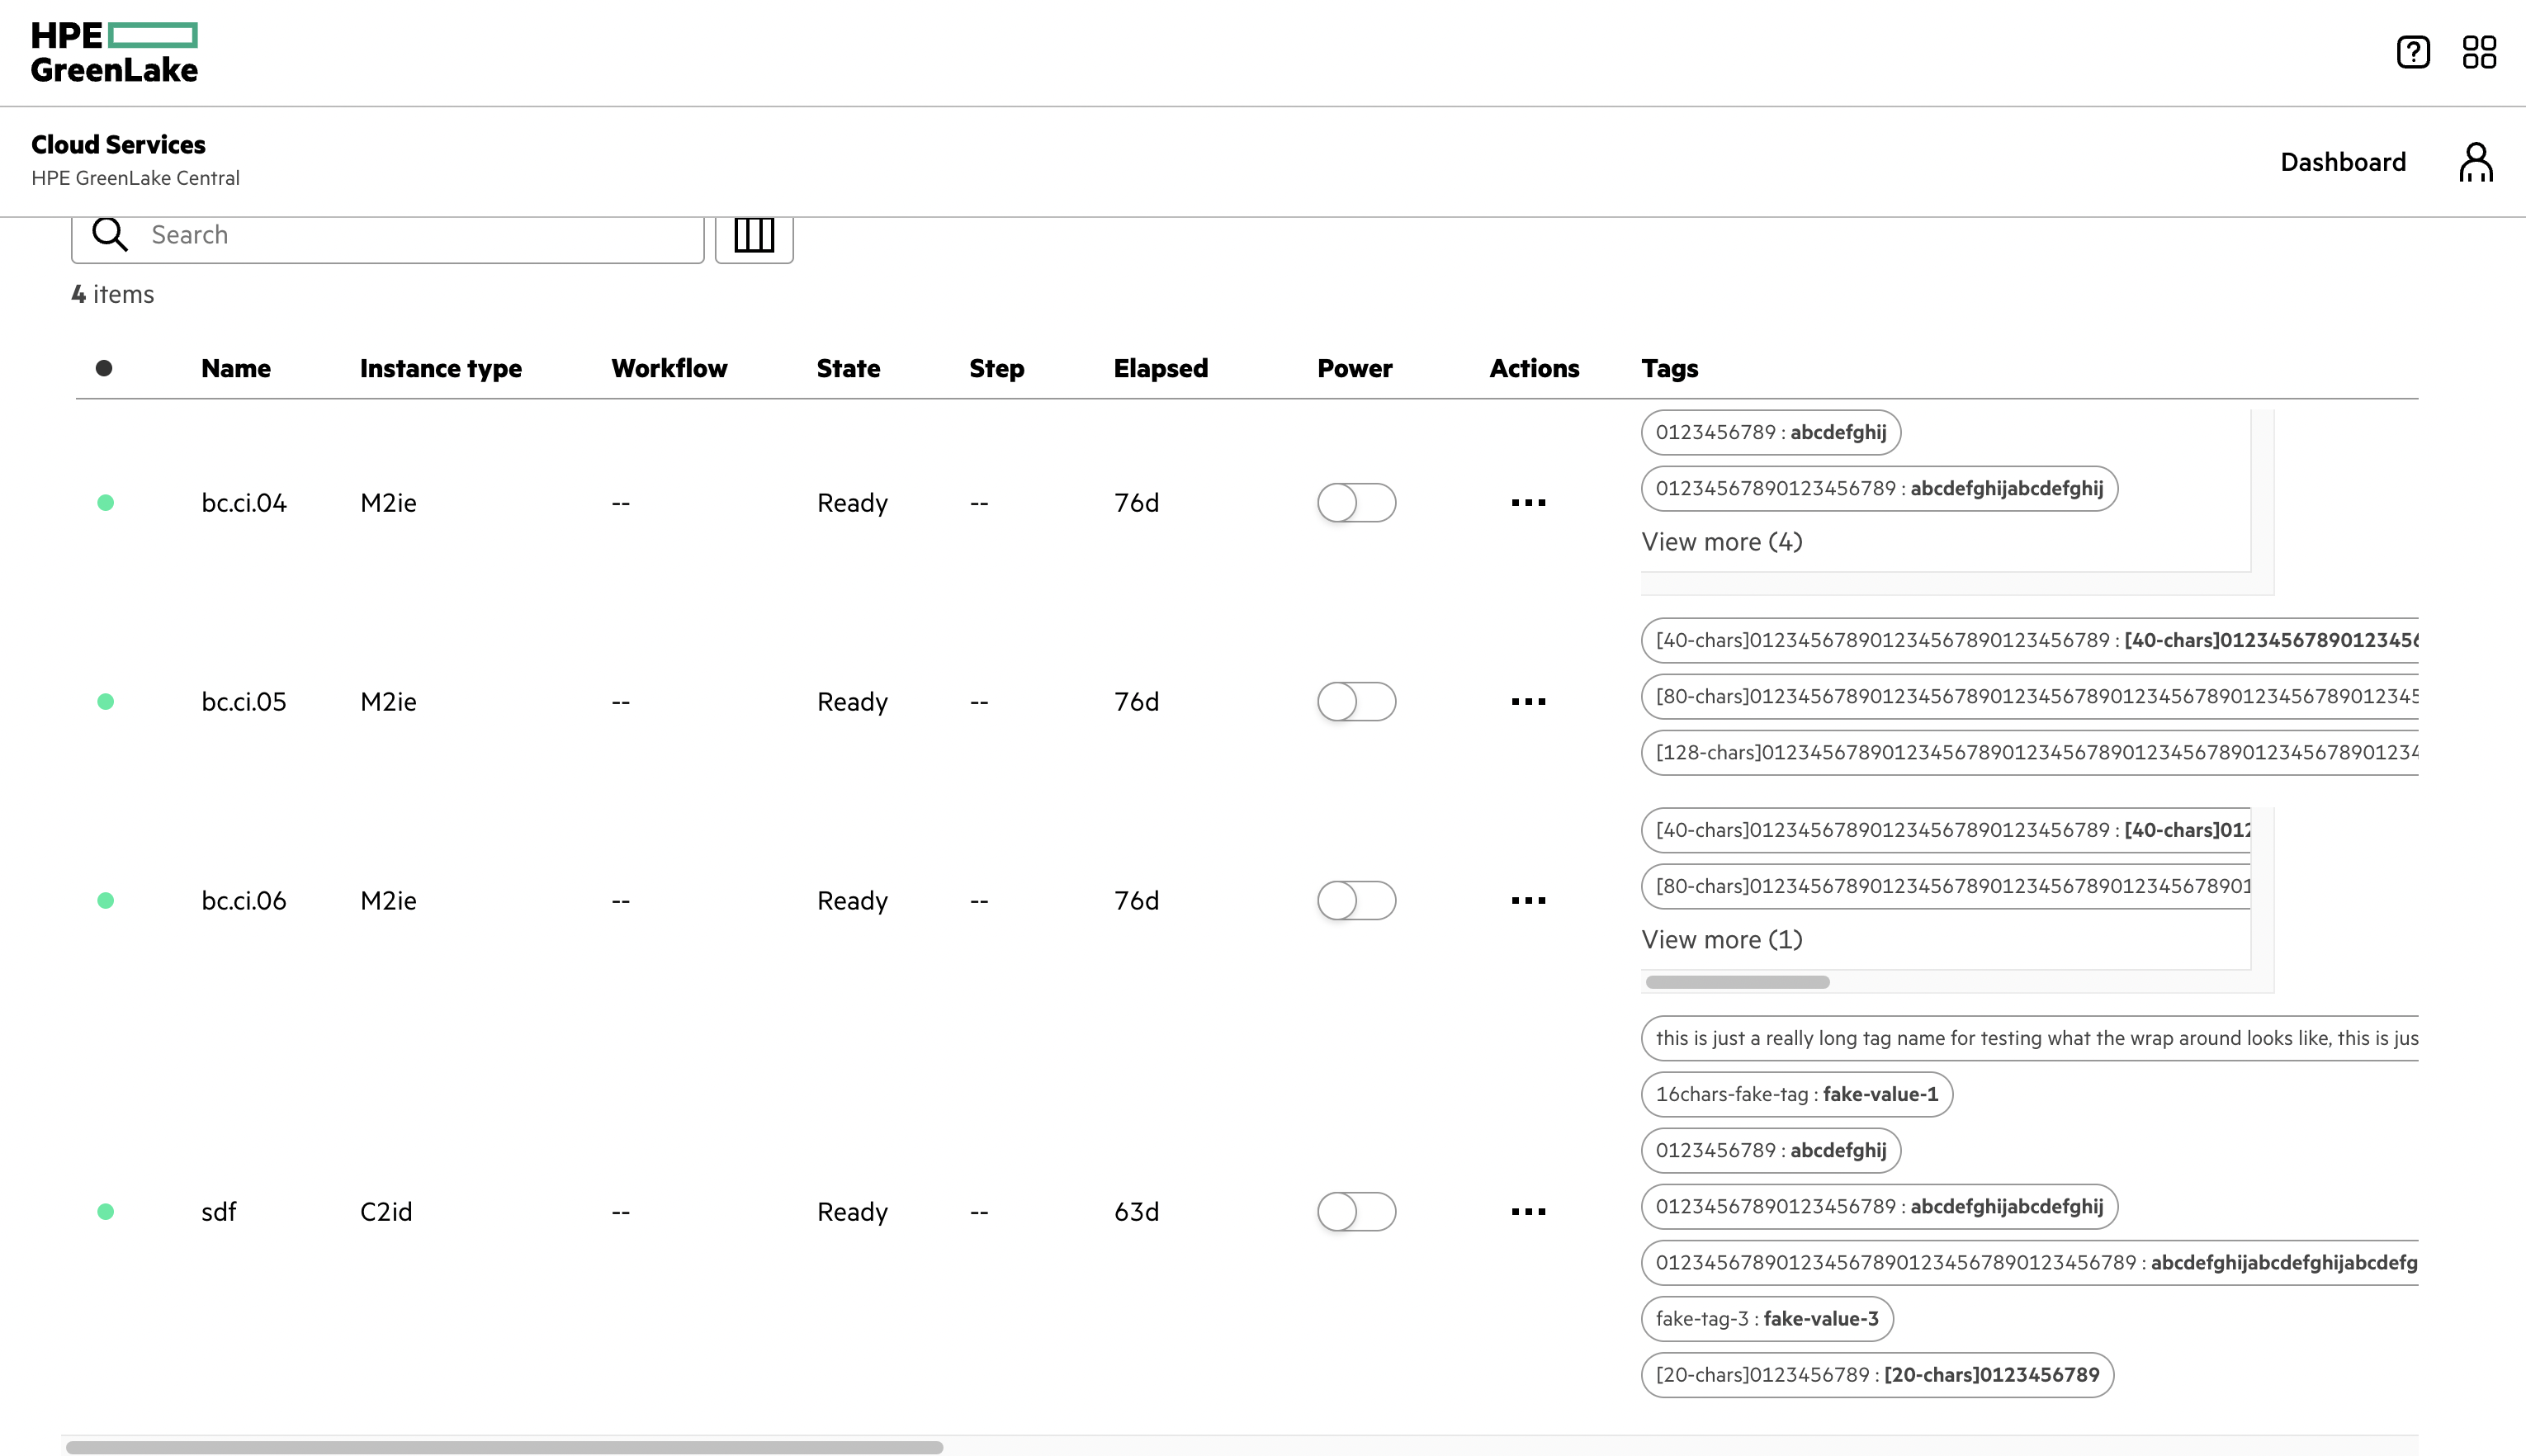Image resolution: width=2526 pixels, height=1456 pixels.
Task: Open the column settings icon beside search
Action: (754, 235)
